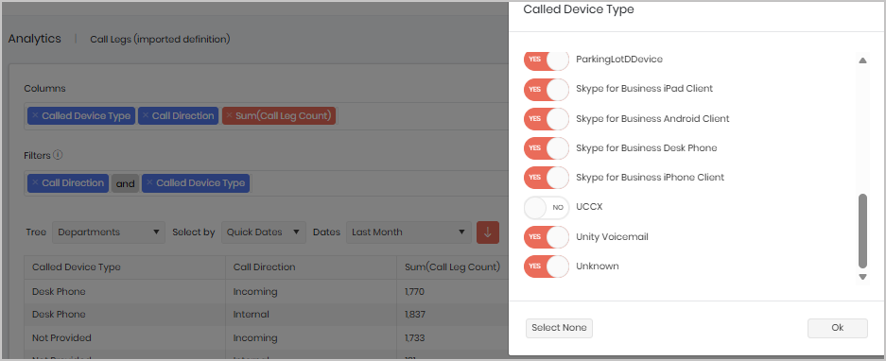Remove Sum(Call Leg Count) column tag

[x=229, y=115]
